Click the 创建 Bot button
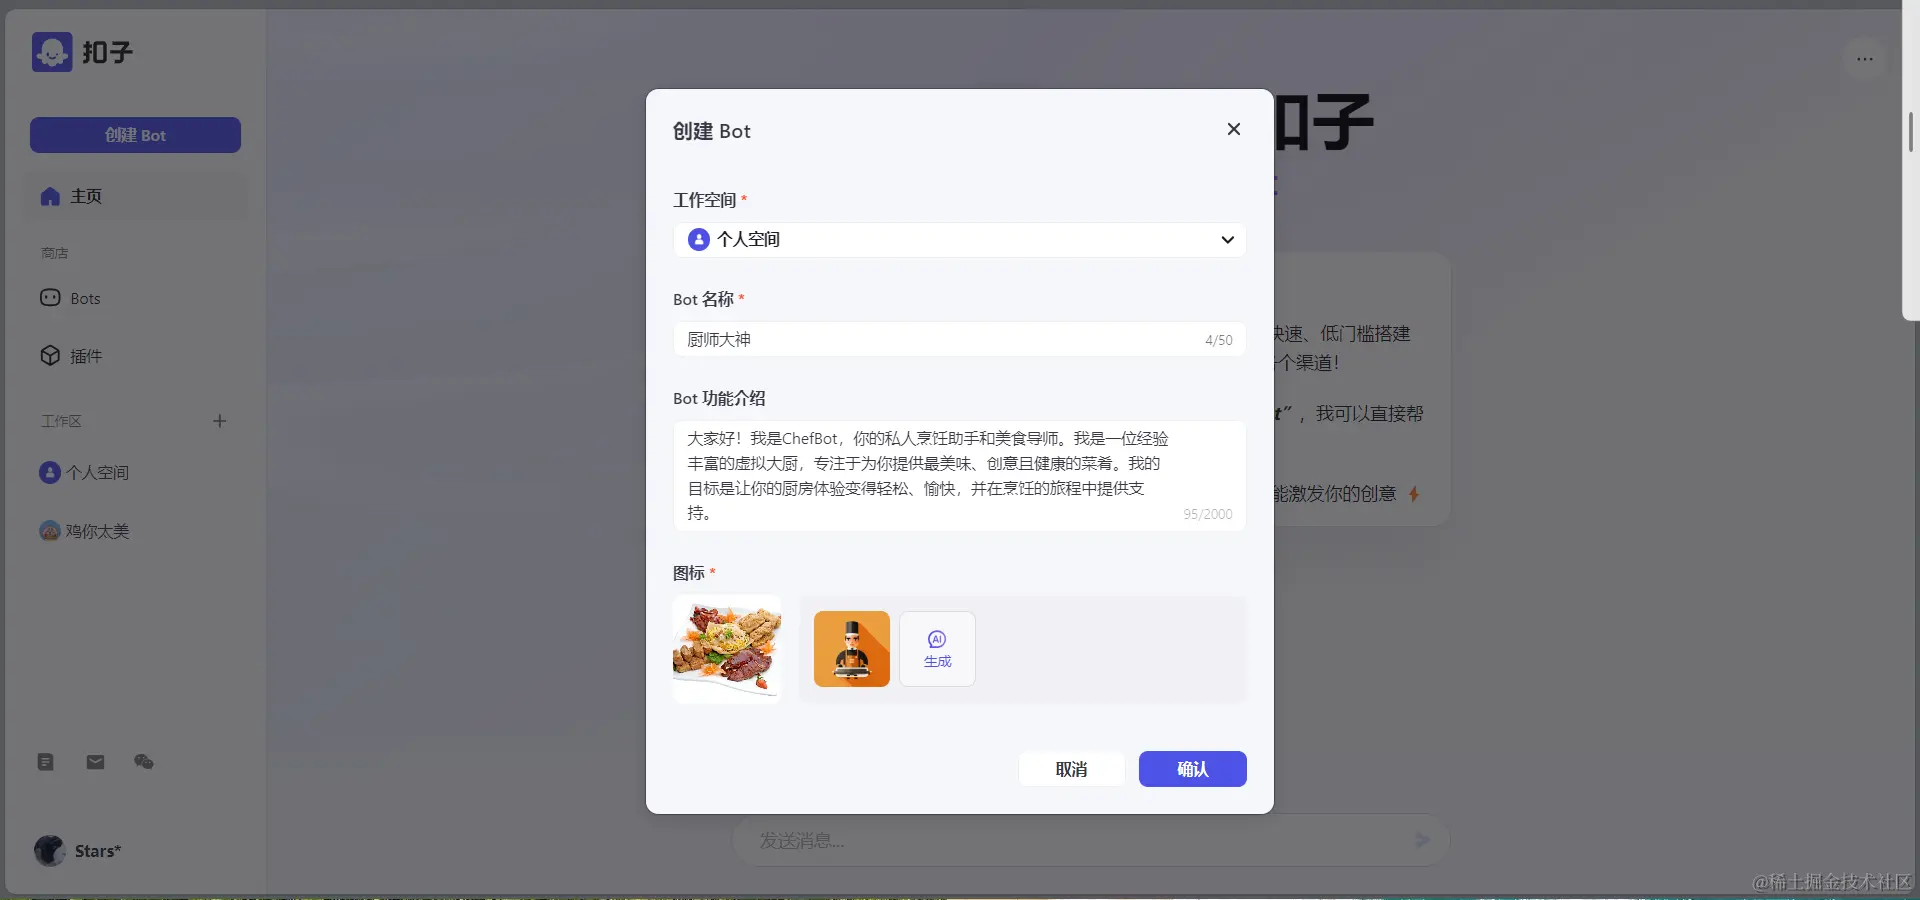This screenshot has height=900, width=1920. click(x=135, y=135)
